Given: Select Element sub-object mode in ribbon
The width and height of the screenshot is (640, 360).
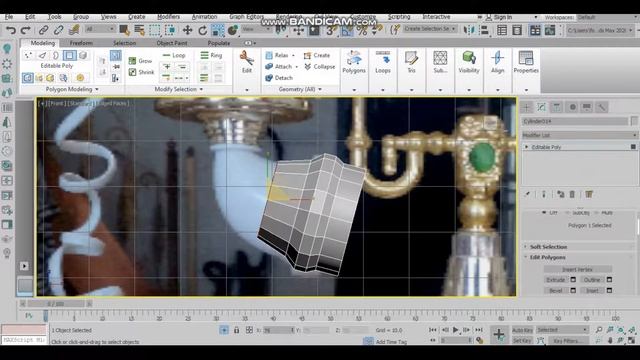Looking at the screenshot, I should point(83,55).
